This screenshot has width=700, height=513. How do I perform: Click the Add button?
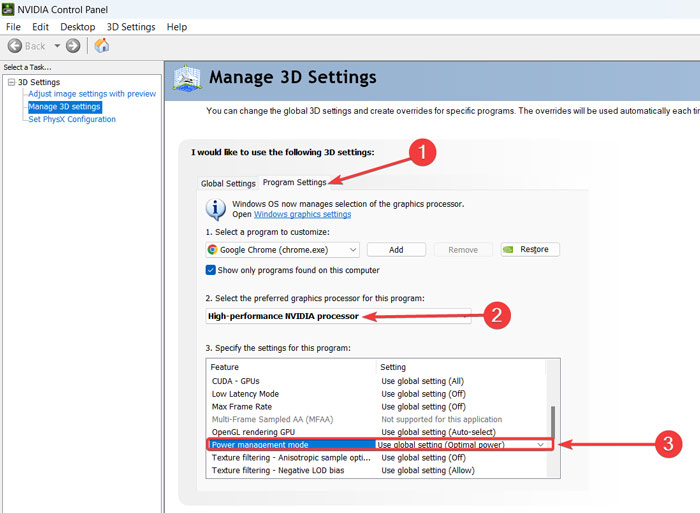click(x=396, y=250)
